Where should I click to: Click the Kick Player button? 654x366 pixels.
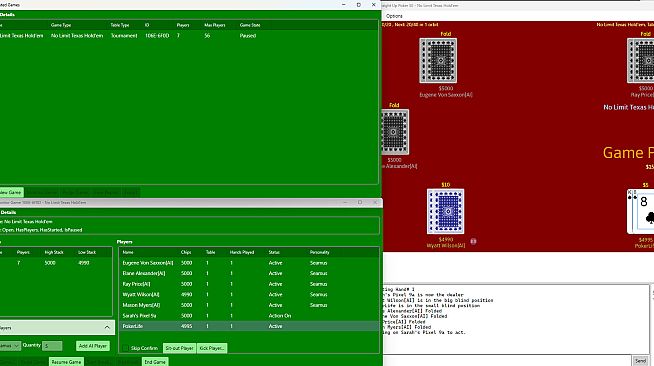pos(212,348)
